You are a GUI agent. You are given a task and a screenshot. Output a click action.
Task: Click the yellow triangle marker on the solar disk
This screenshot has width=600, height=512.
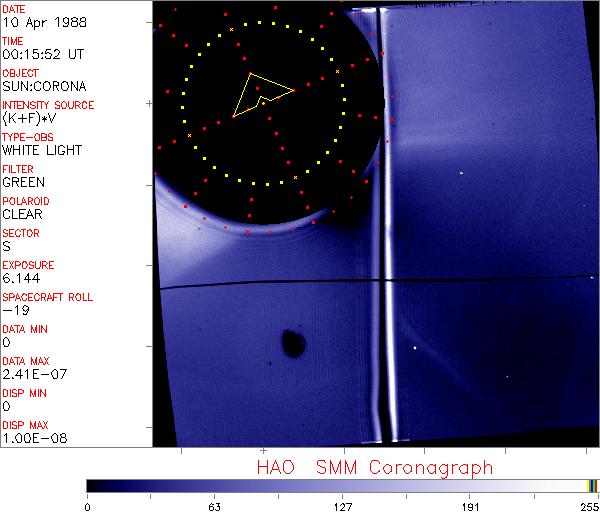pos(259,94)
